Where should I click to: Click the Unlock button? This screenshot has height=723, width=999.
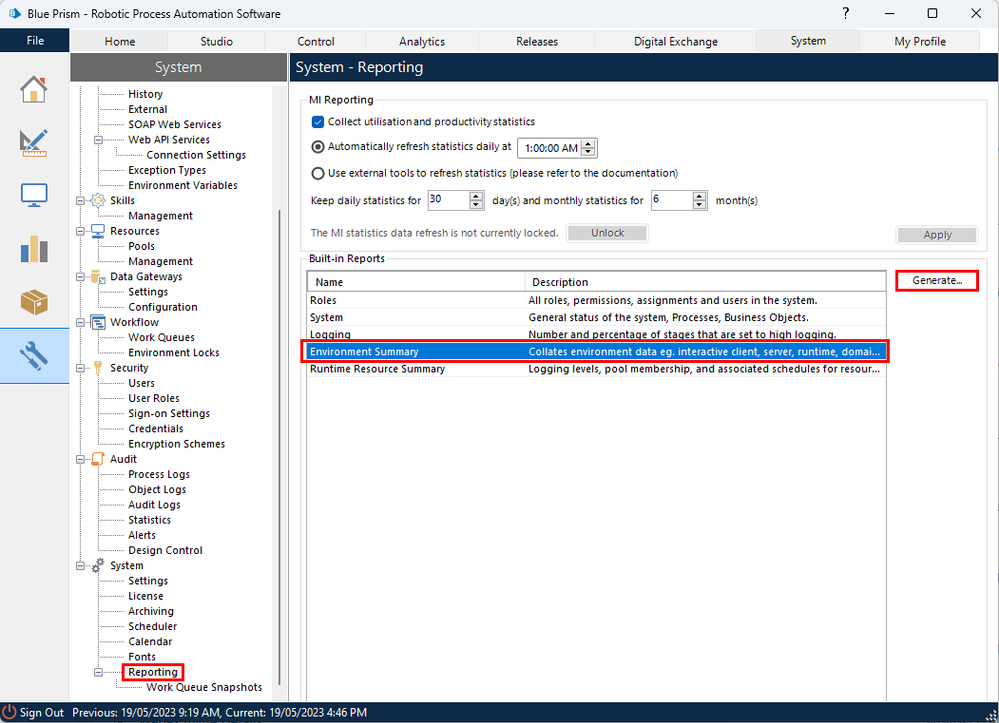607,233
